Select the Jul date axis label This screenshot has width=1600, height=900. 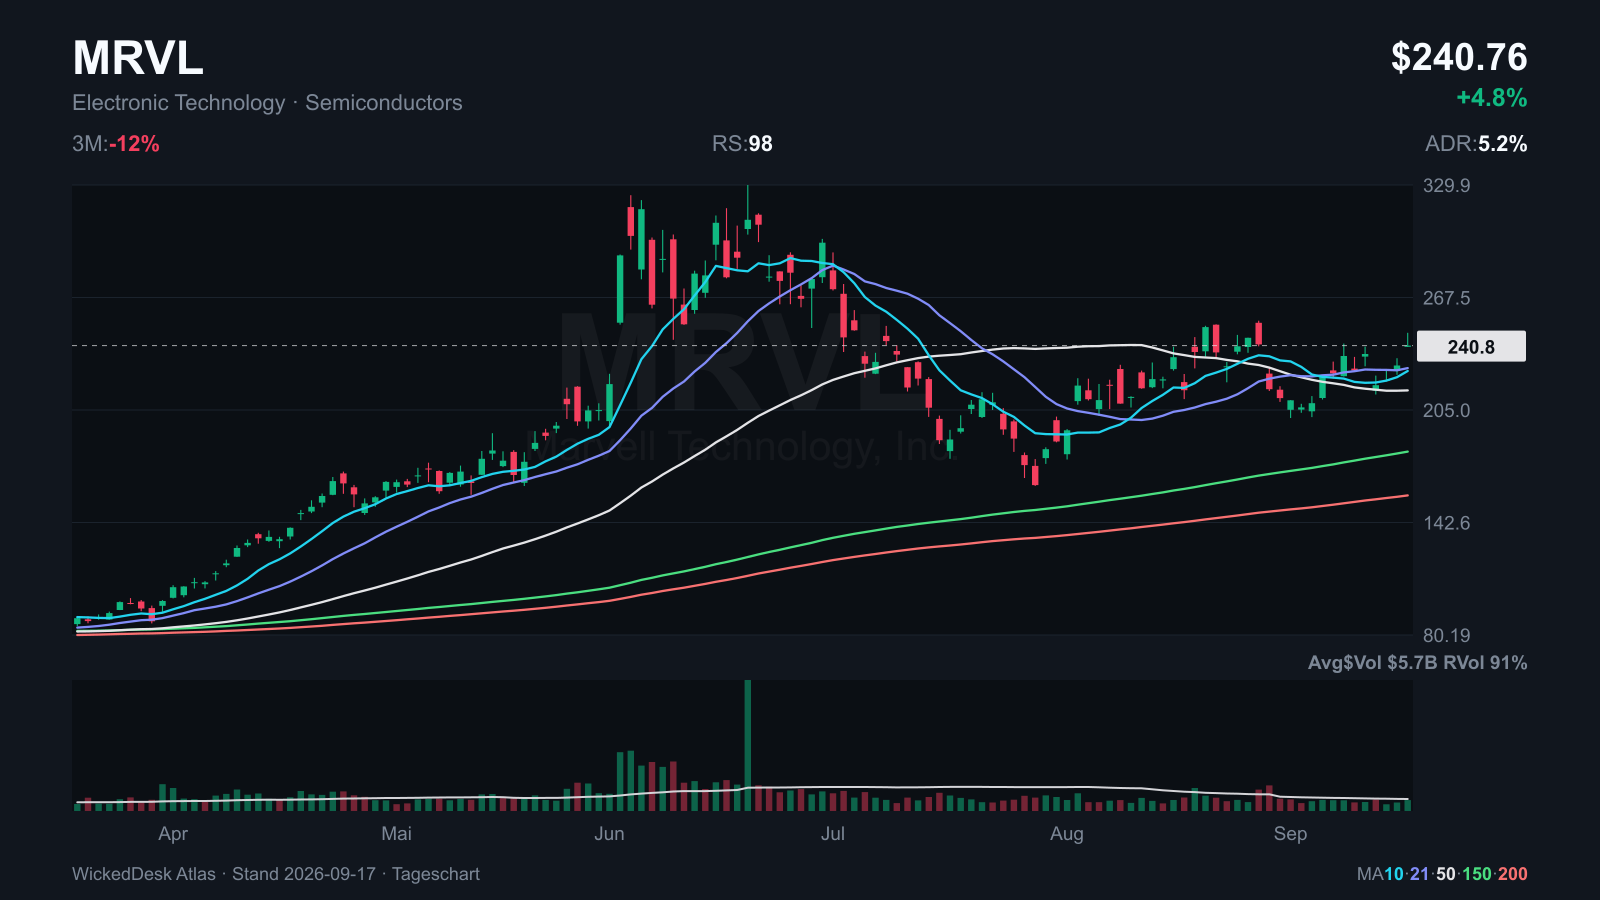coord(833,834)
